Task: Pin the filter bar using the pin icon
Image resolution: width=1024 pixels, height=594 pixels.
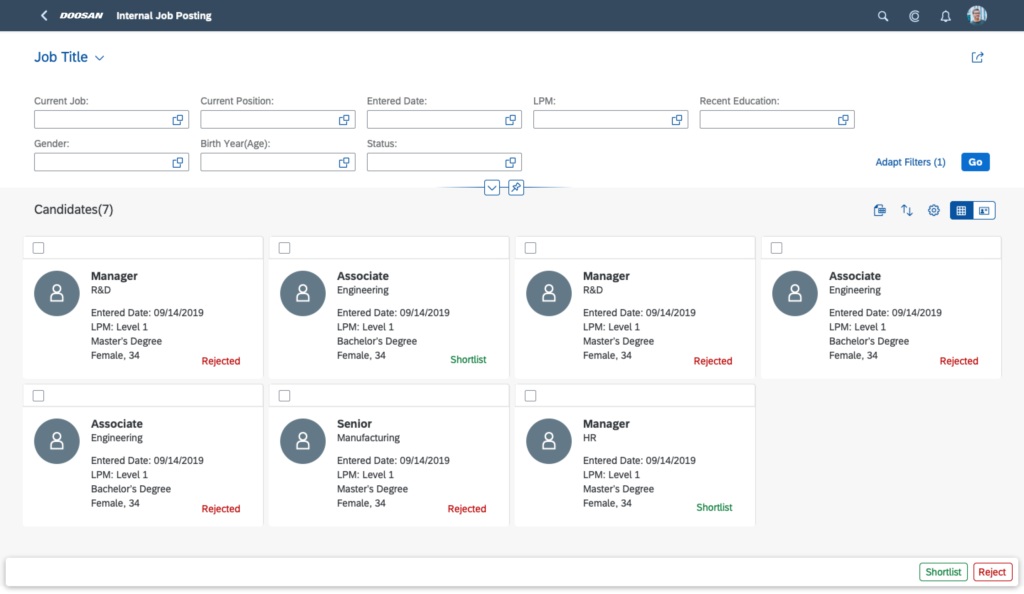Action: pos(516,187)
